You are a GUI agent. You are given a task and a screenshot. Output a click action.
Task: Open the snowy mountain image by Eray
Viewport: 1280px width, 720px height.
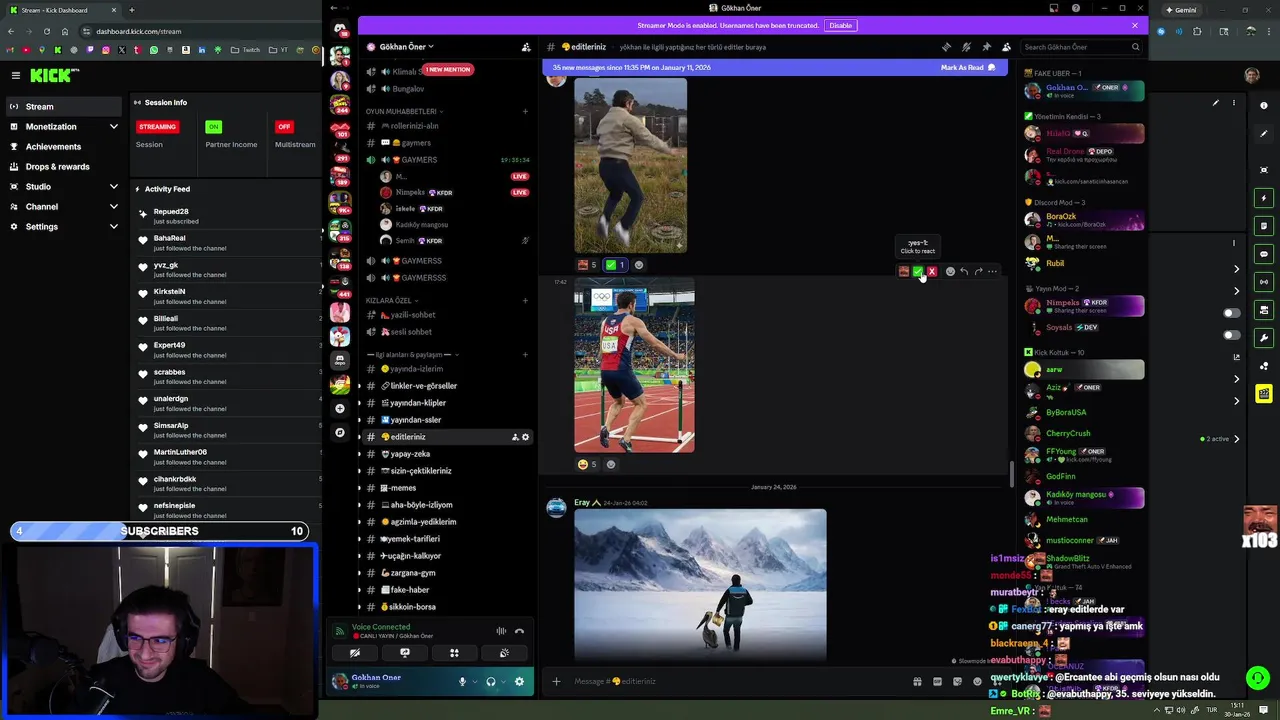point(700,585)
